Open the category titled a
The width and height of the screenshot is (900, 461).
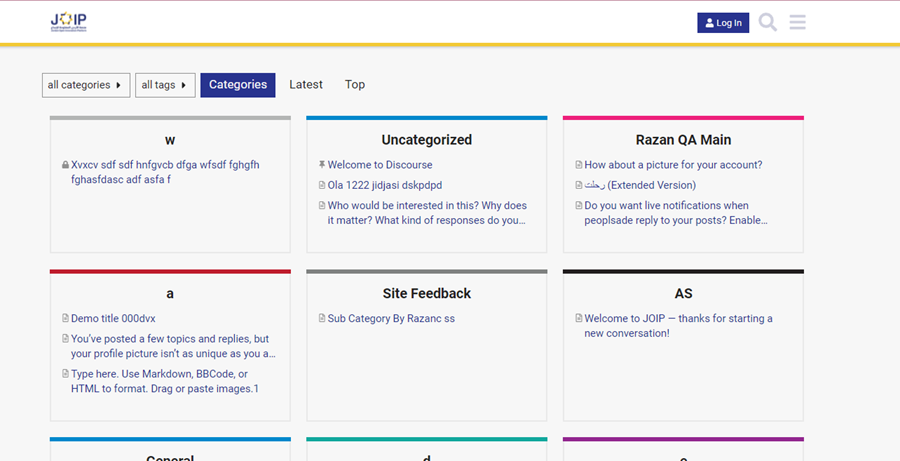click(170, 293)
